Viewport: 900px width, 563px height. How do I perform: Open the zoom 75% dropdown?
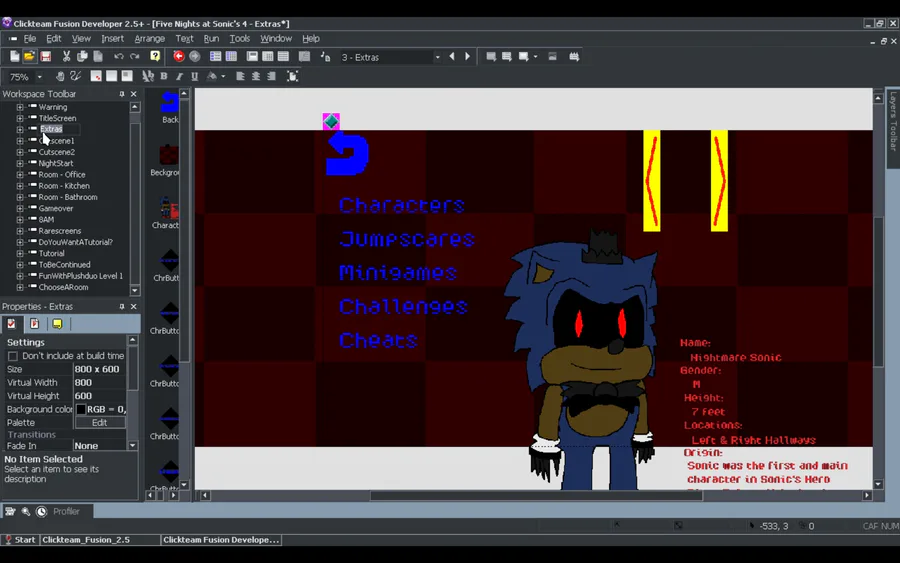(40, 77)
